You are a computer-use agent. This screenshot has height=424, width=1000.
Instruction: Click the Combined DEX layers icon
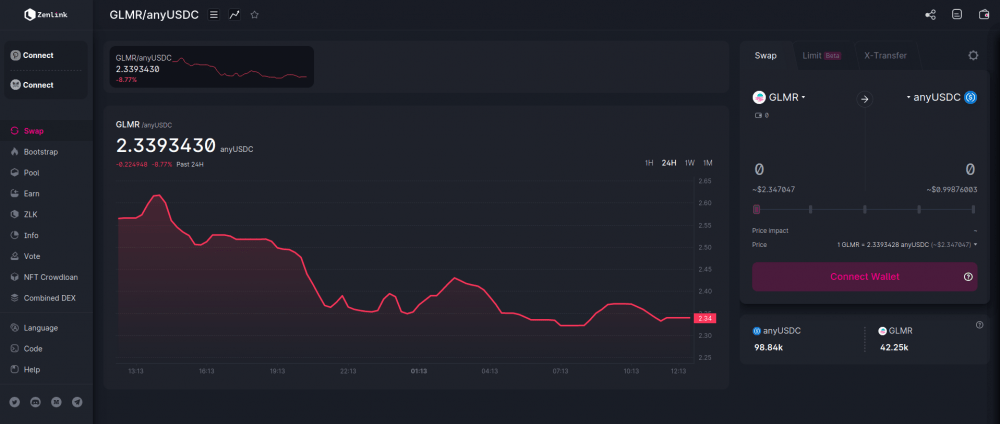tap(15, 298)
